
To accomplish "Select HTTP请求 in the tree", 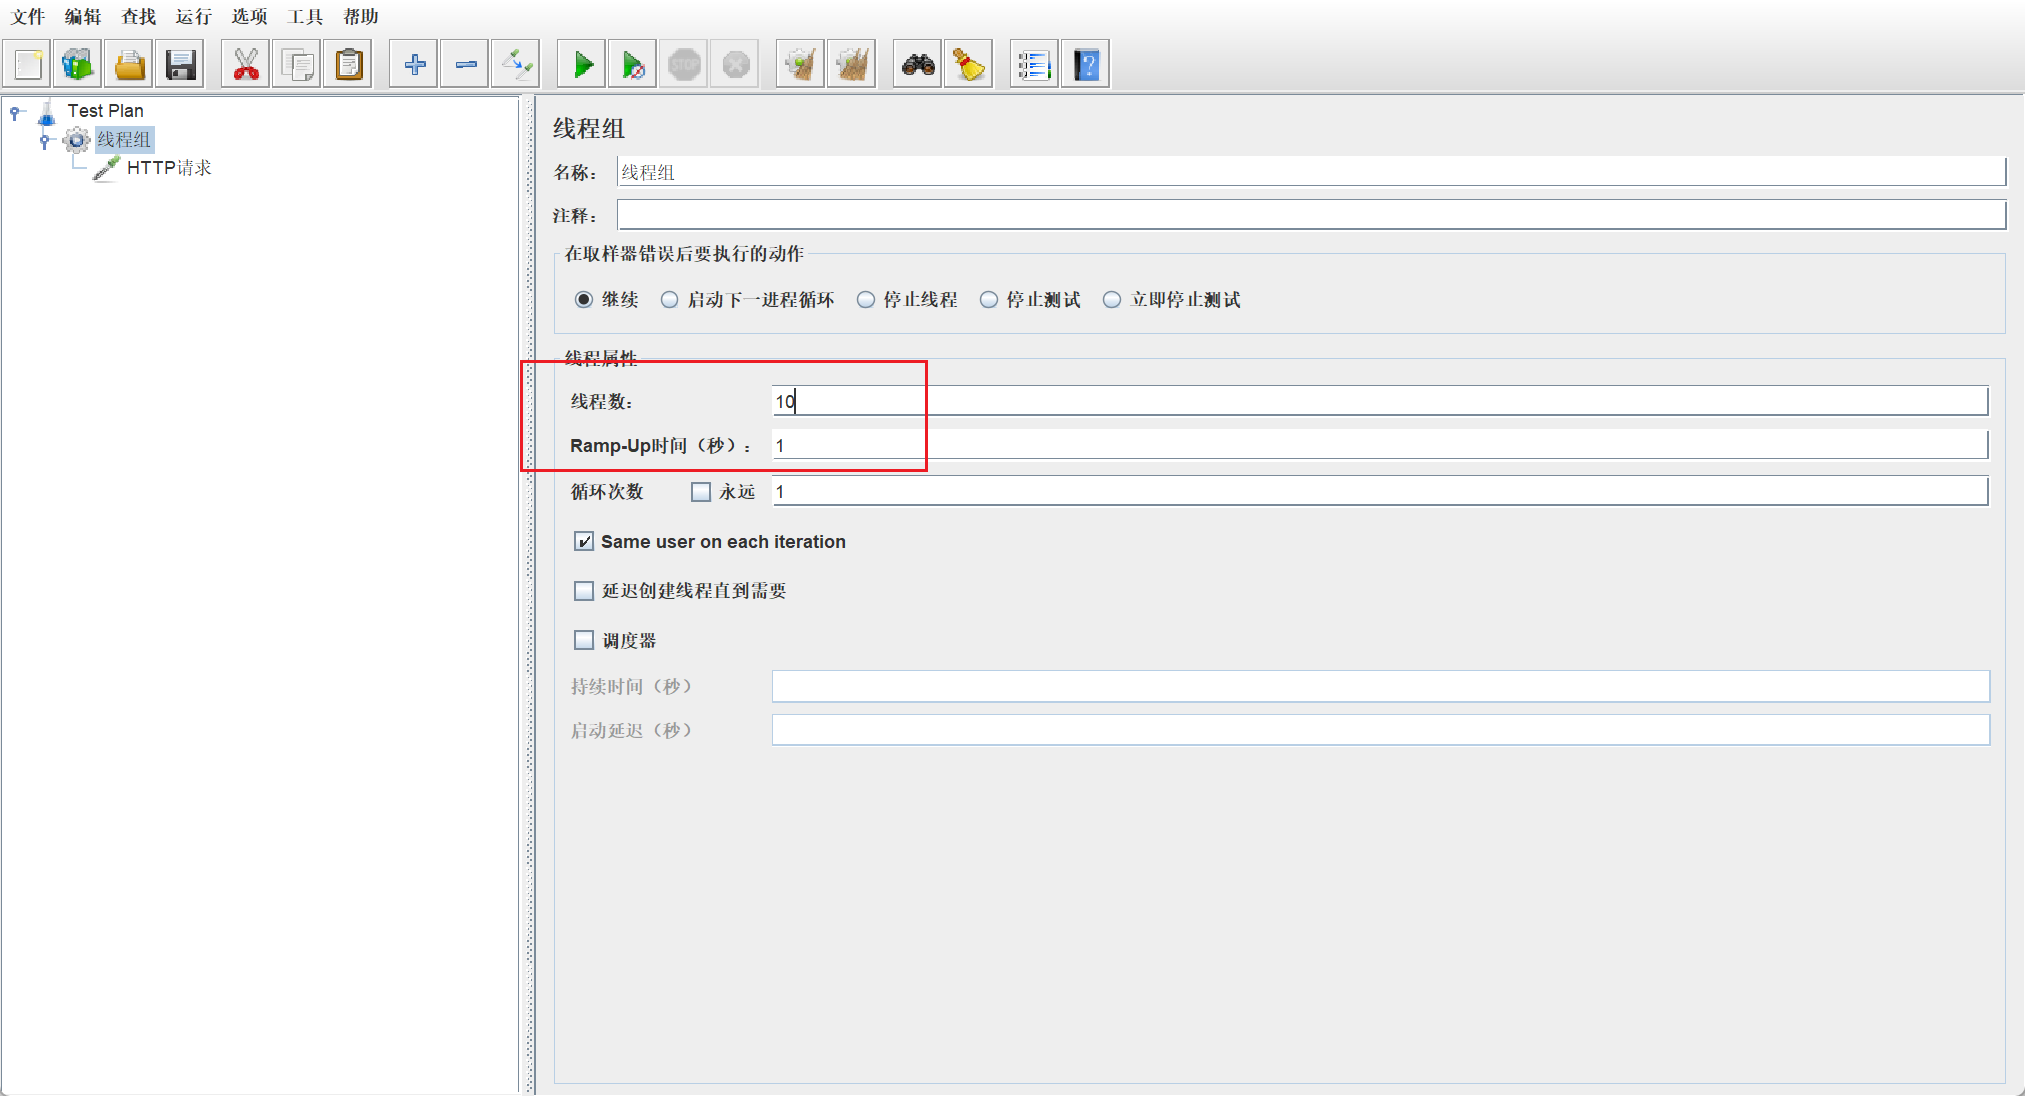I will pos(169,168).
